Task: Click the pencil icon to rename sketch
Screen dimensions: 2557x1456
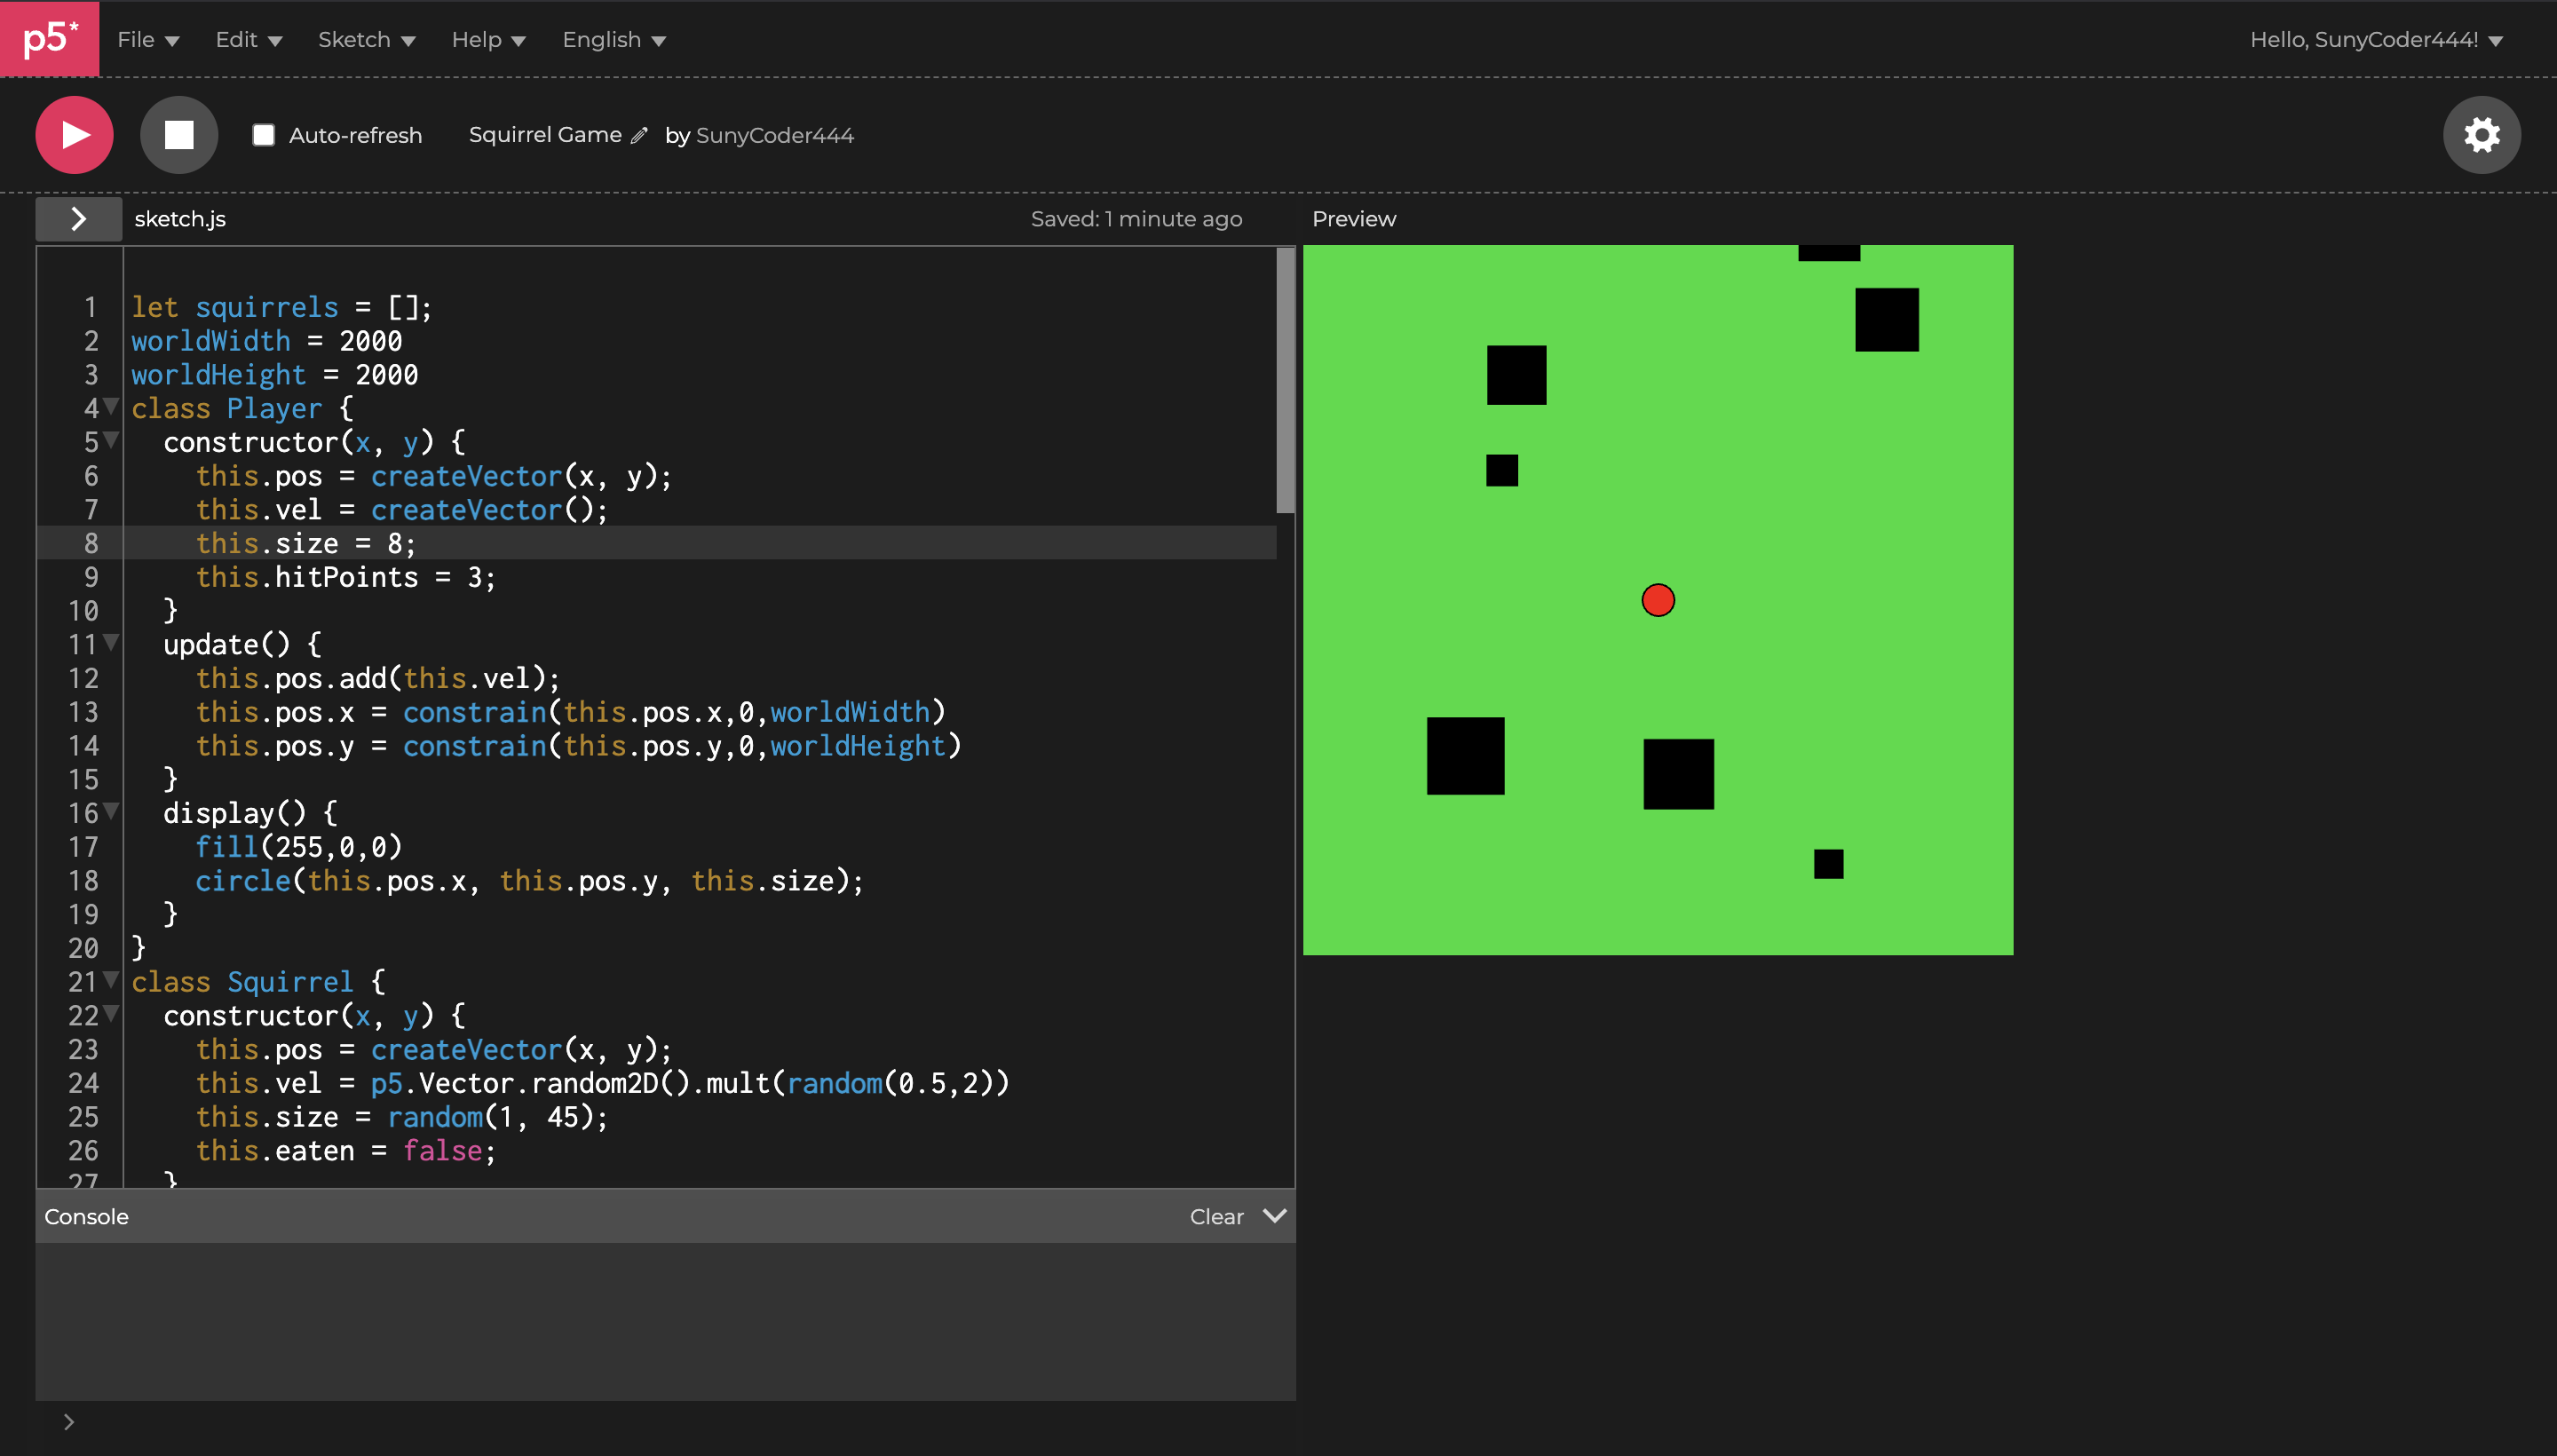Action: tap(639, 135)
